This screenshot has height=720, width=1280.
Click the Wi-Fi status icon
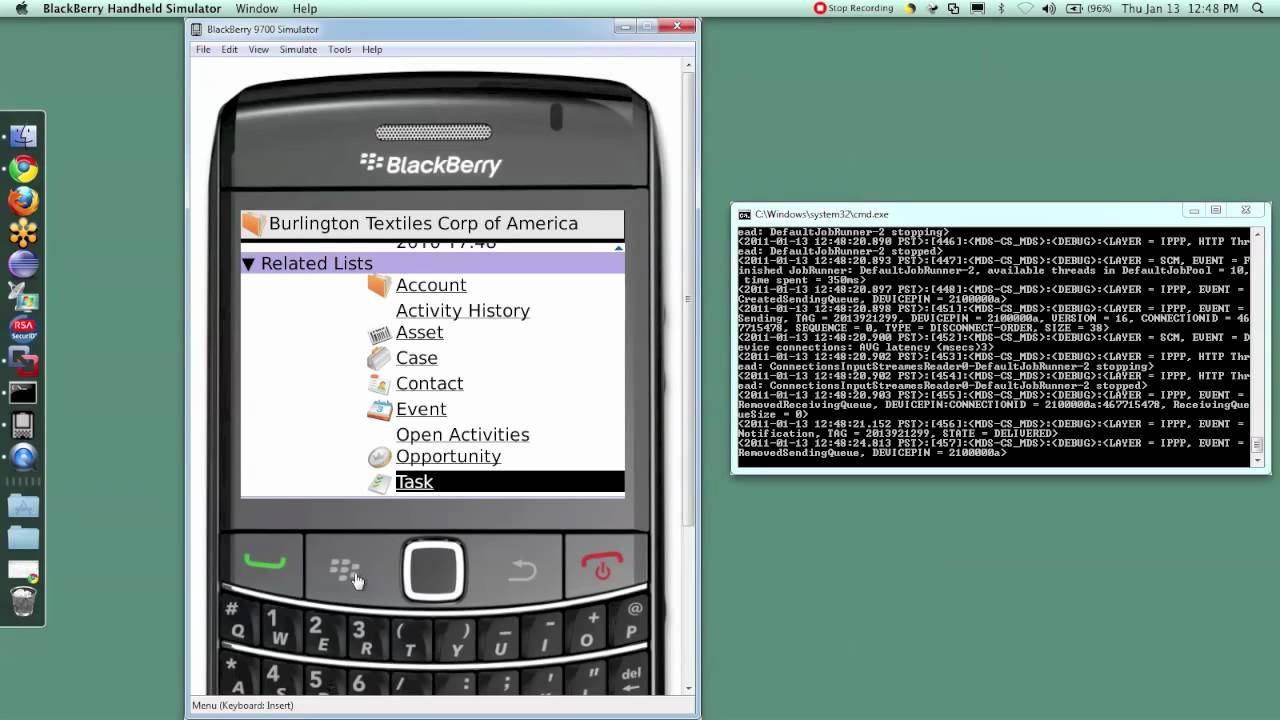tap(1025, 9)
